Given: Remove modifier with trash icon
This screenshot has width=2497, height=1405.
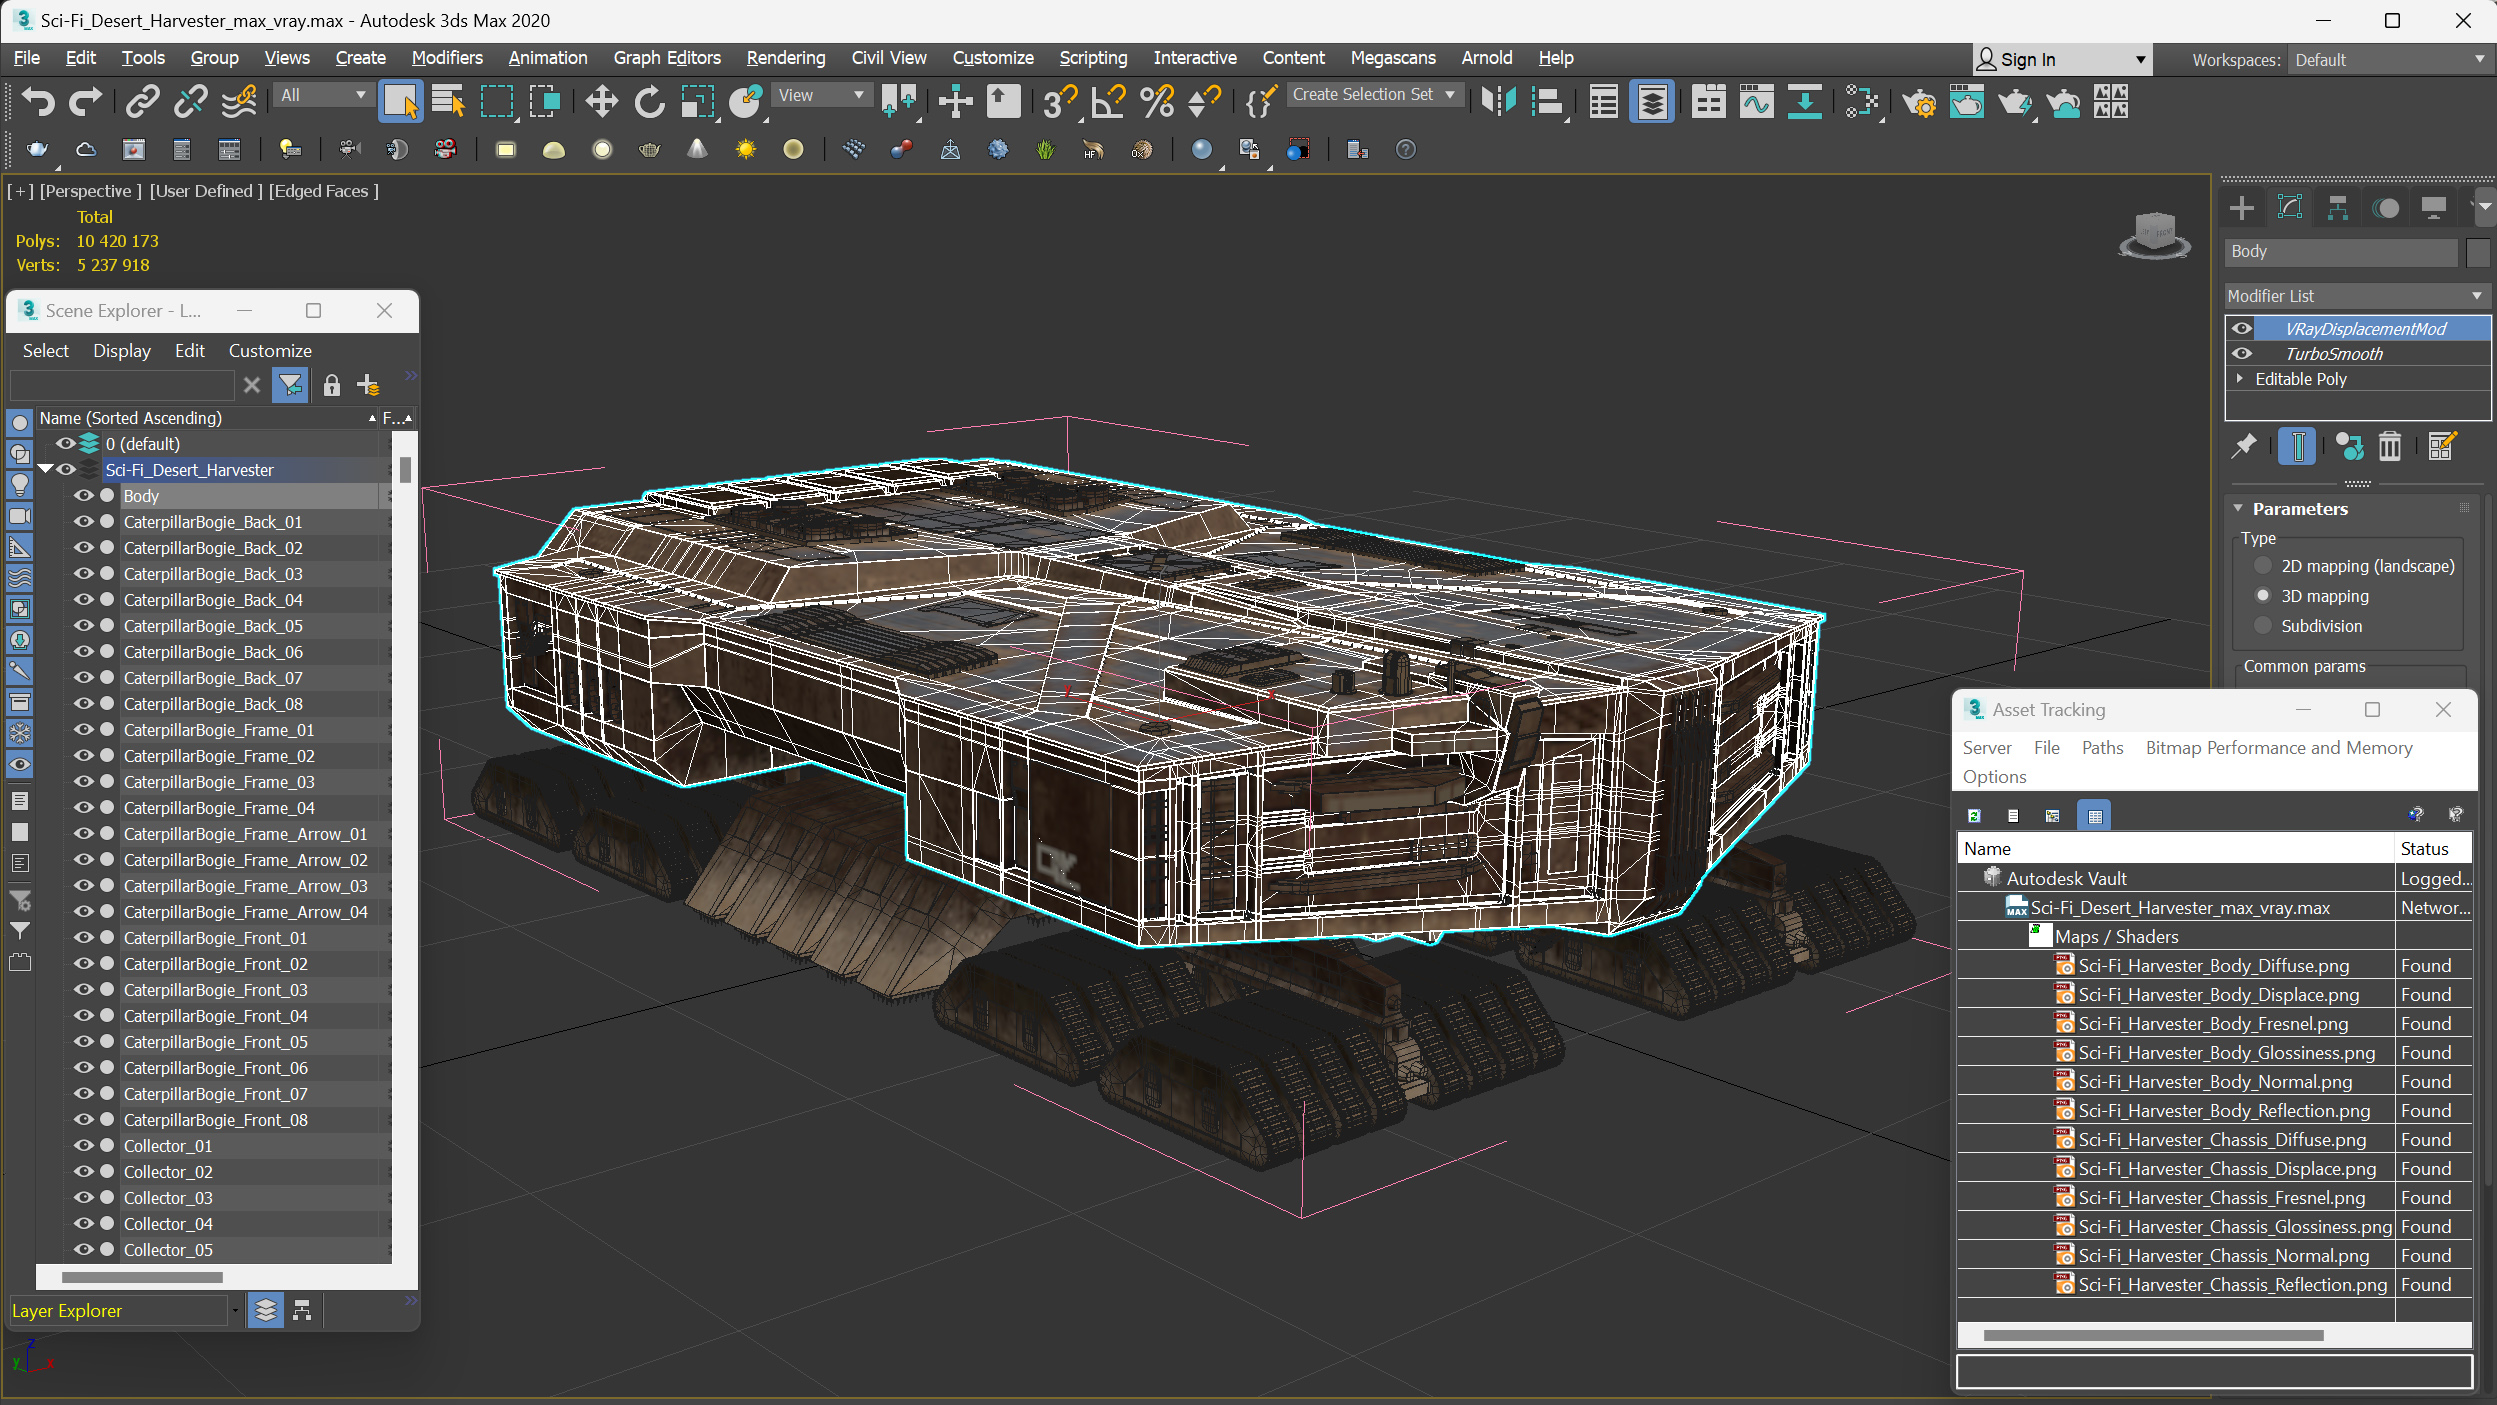Looking at the screenshot, I should pos(2389,446).
